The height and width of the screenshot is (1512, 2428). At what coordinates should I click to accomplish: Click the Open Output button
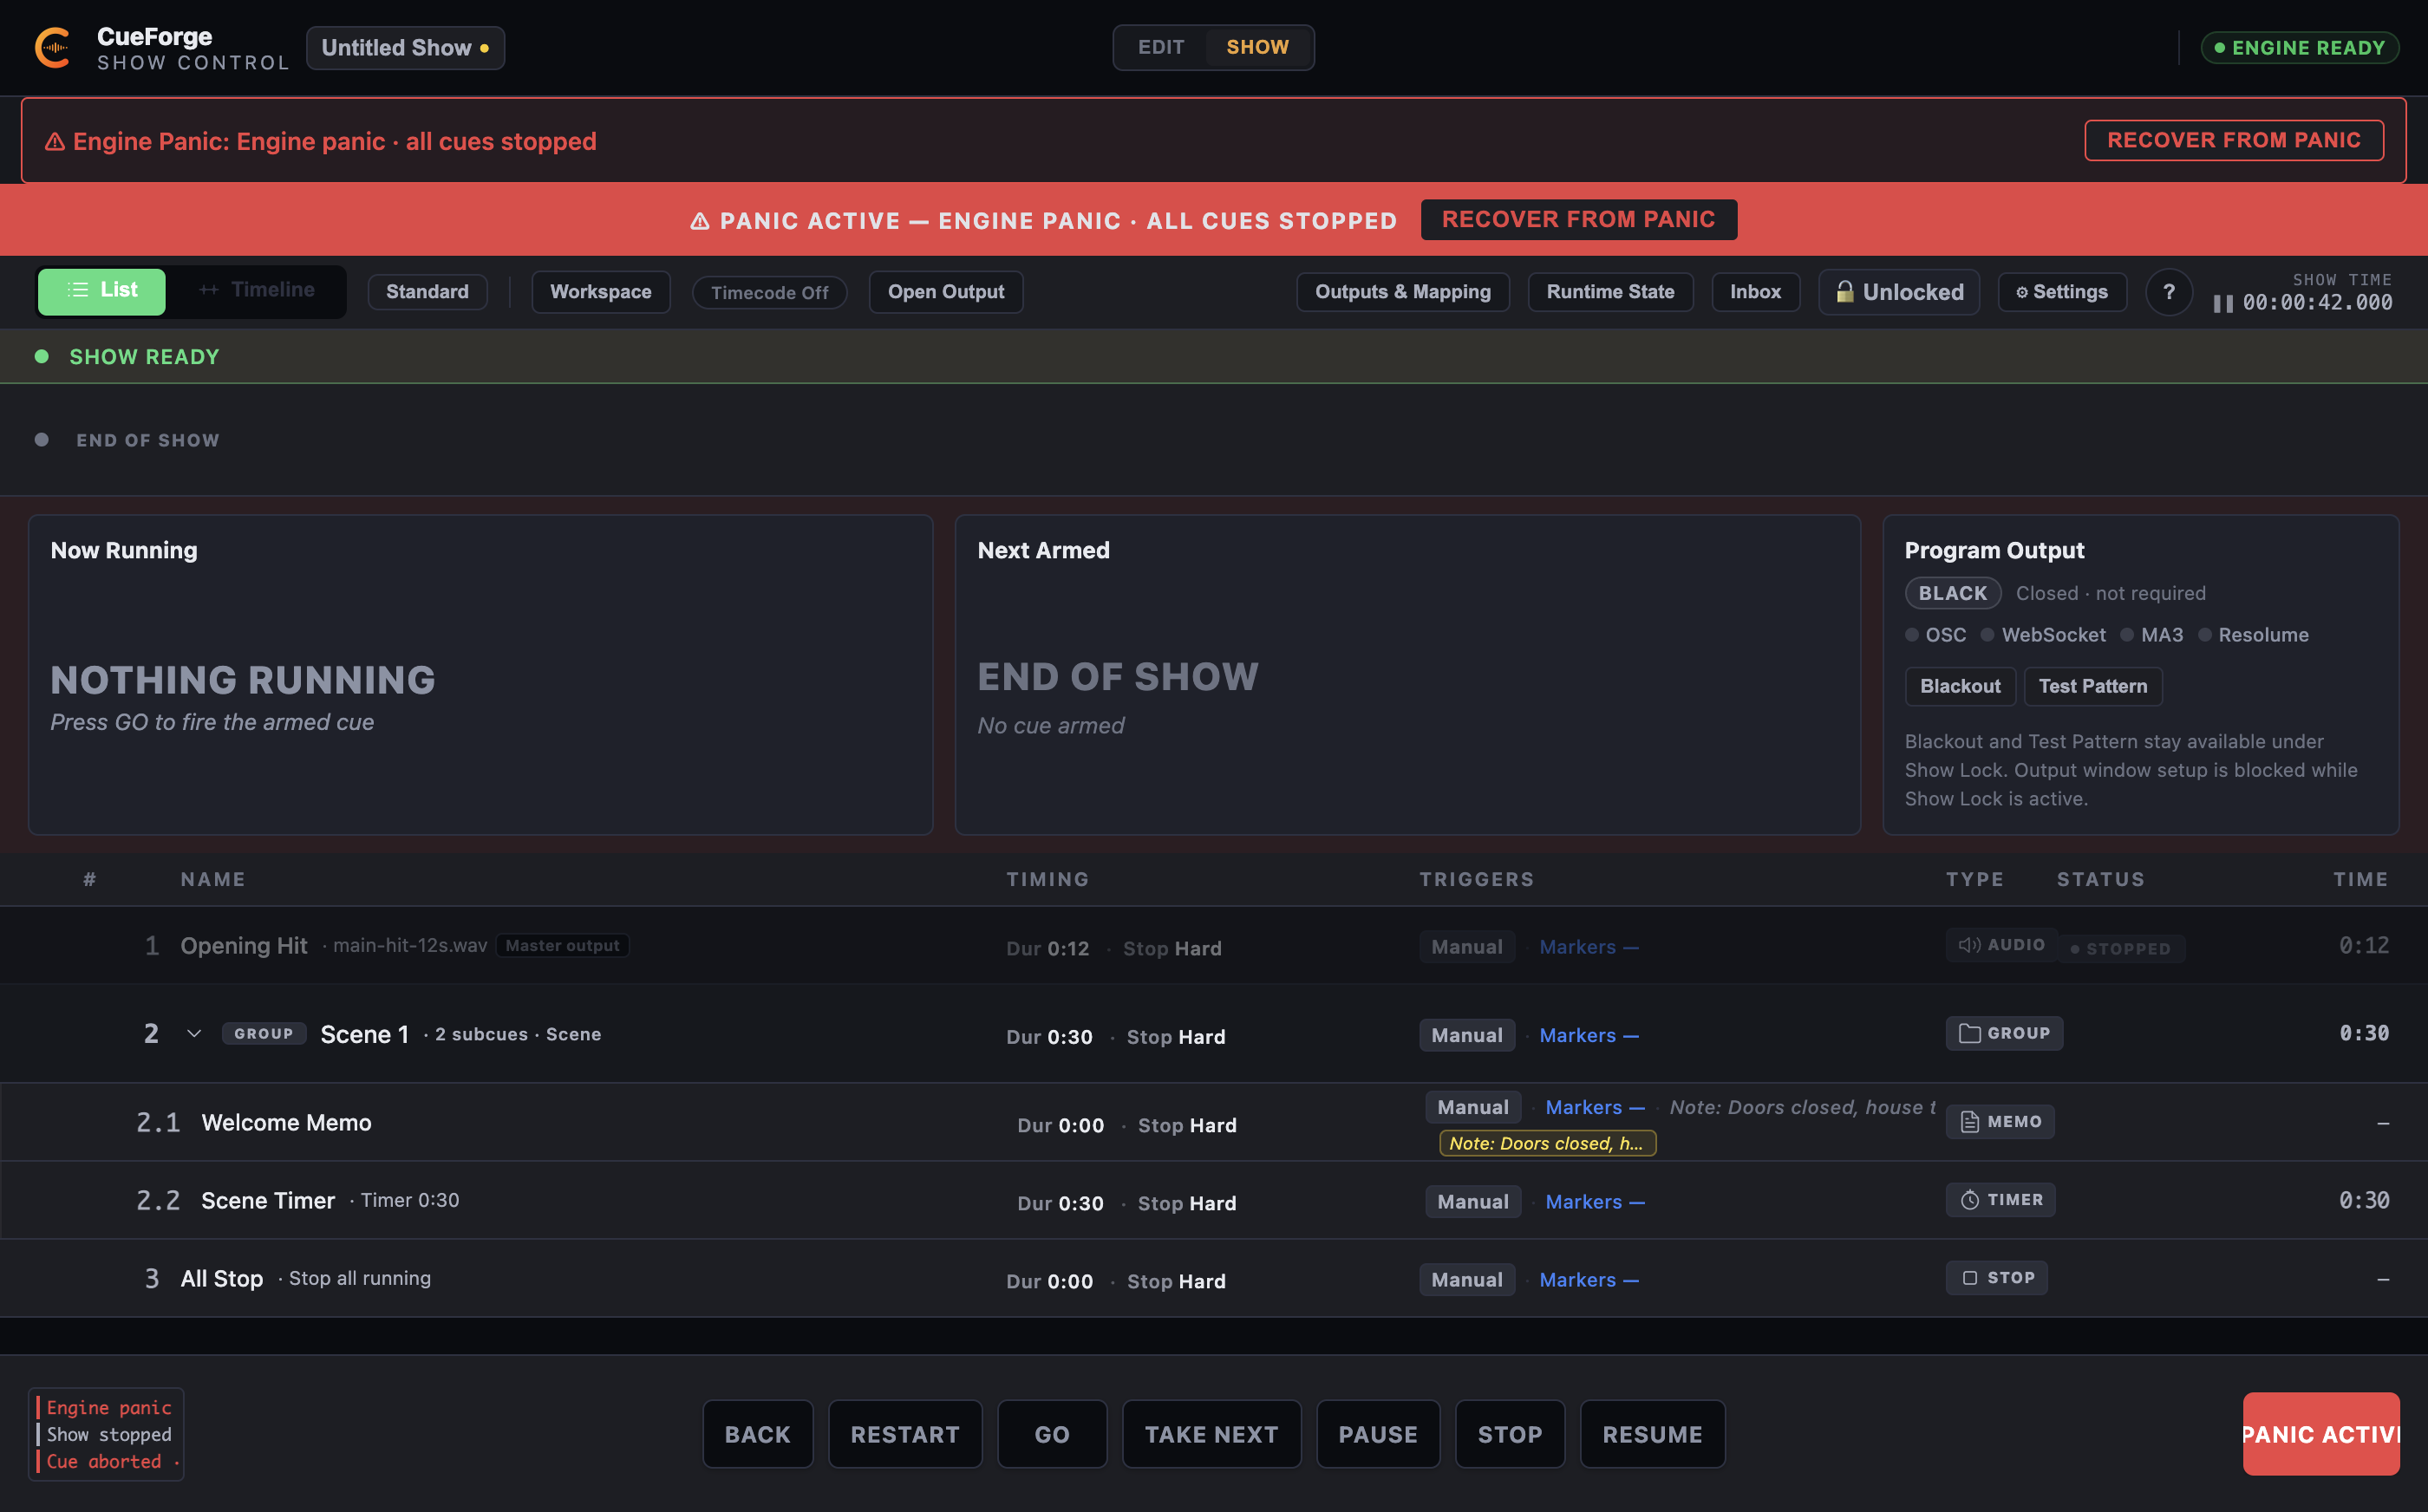[x=945, y=292]
